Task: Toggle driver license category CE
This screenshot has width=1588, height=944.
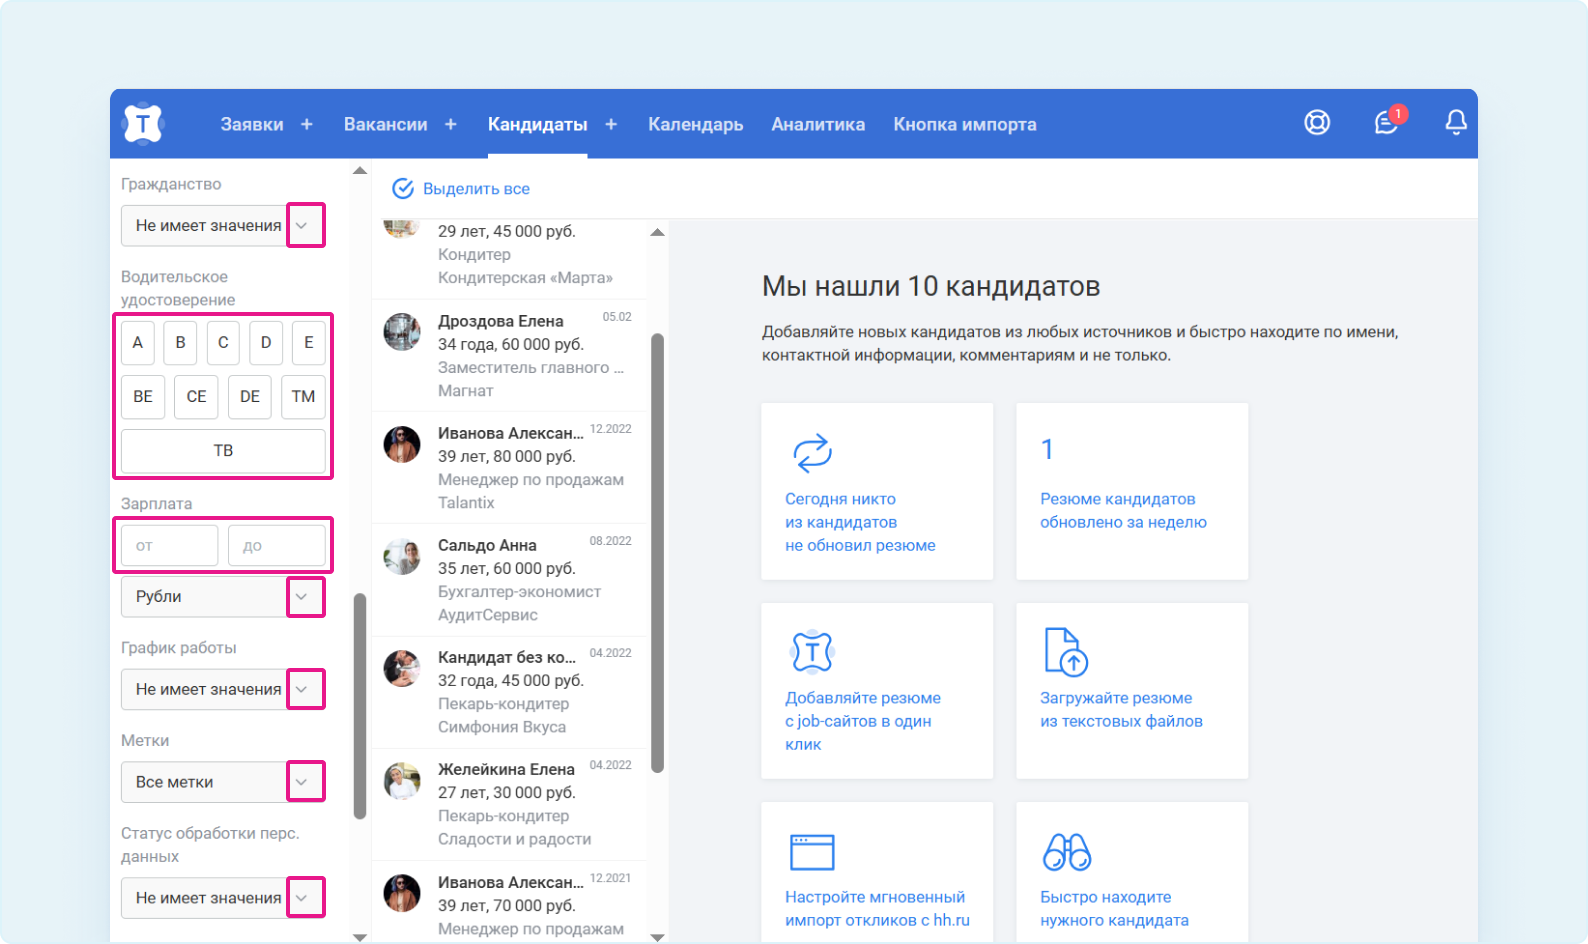Action: pyautogui.click(x=196, y=396)
